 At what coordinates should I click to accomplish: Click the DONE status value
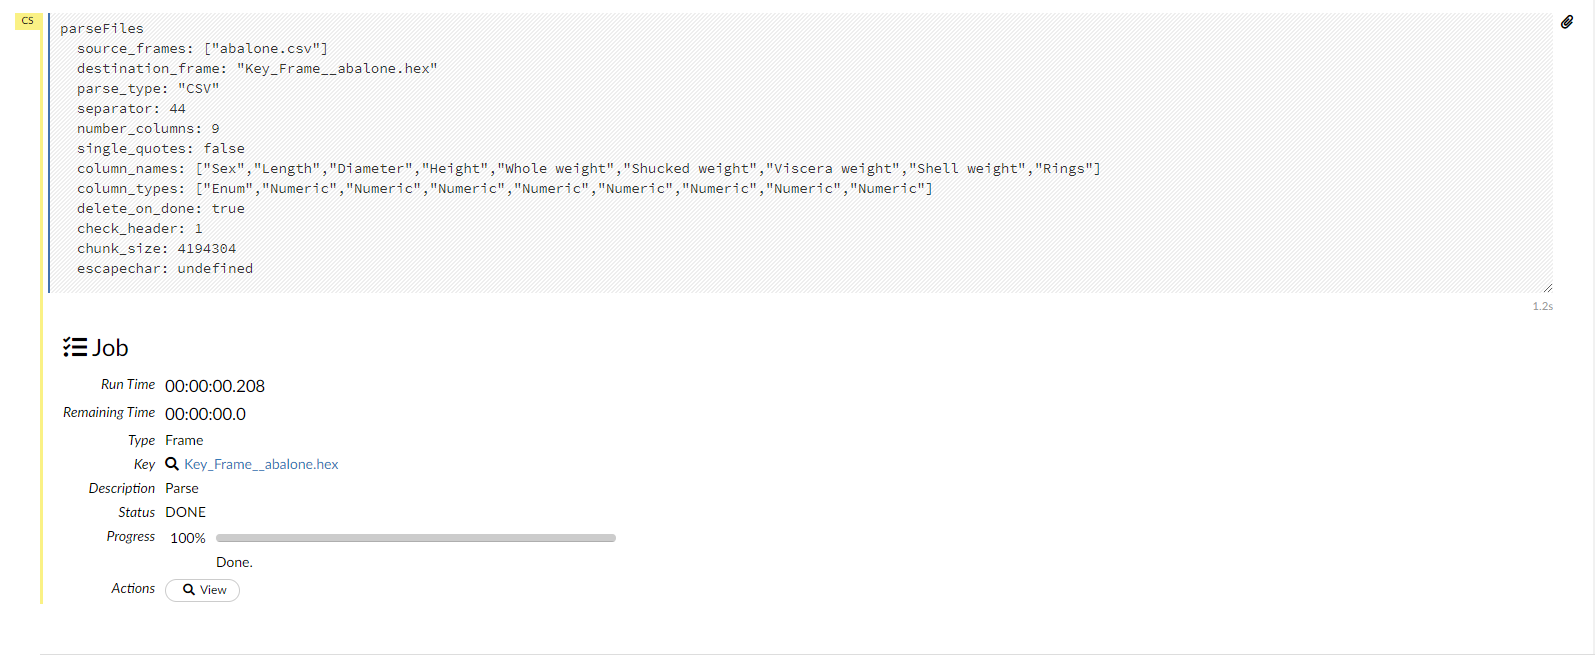point(186,511)
